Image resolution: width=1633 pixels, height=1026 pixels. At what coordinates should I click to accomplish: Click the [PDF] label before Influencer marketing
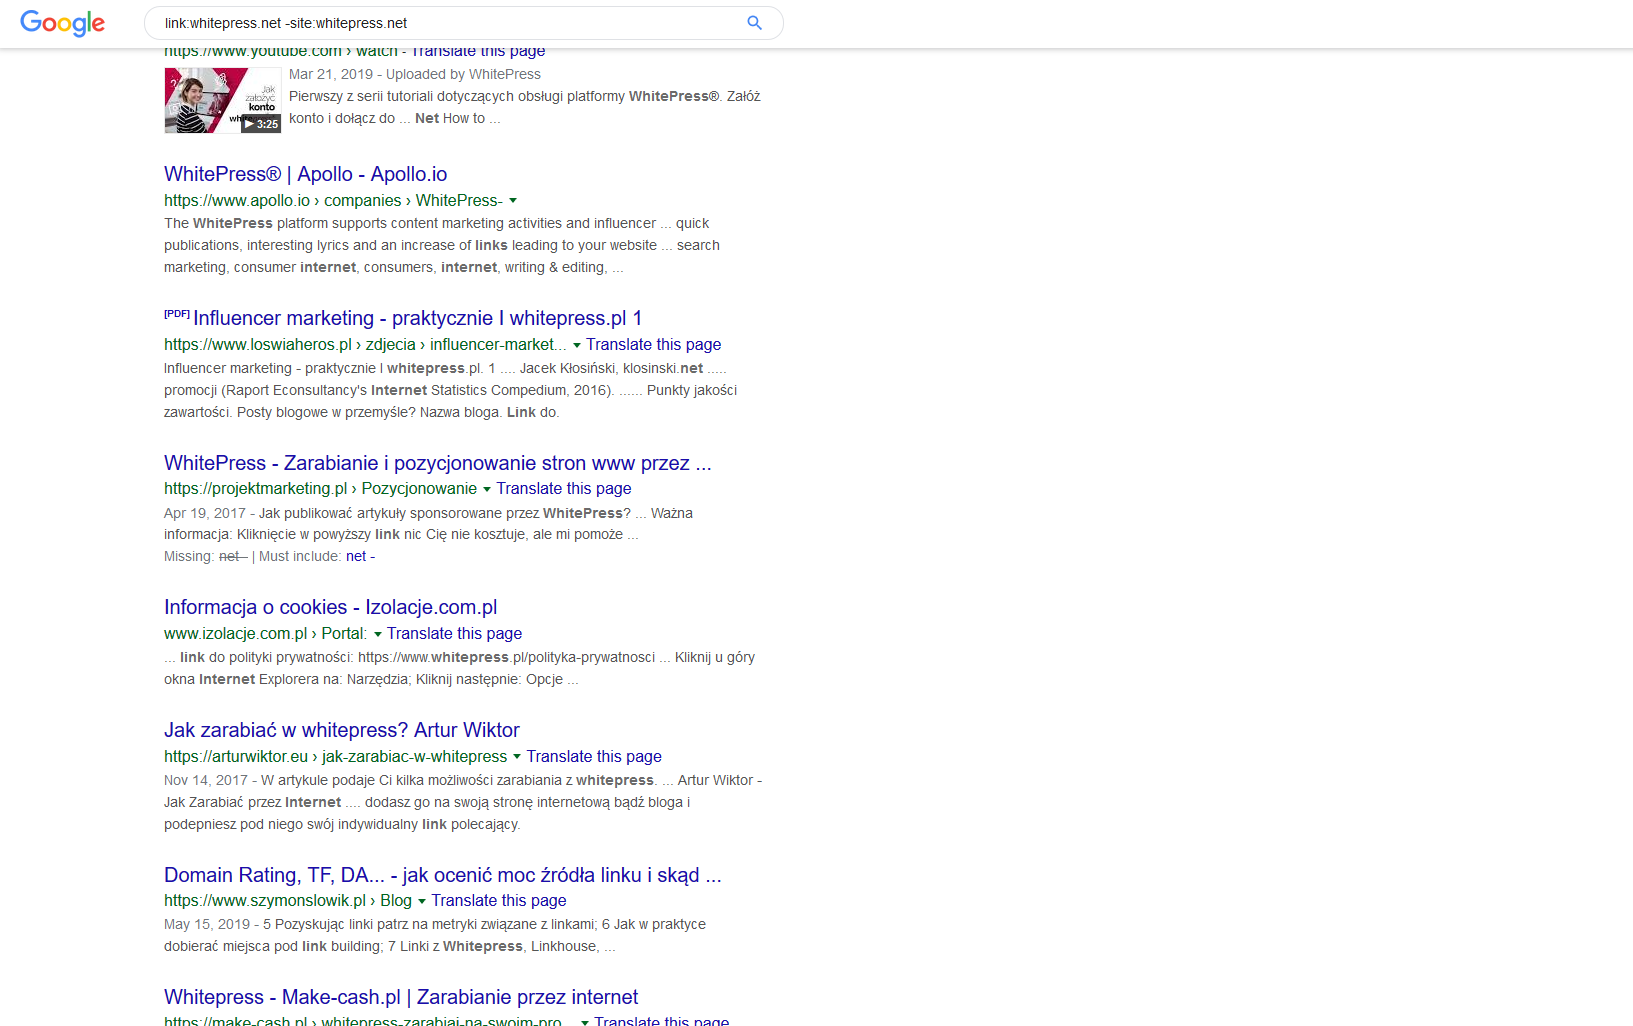[177, 313]
